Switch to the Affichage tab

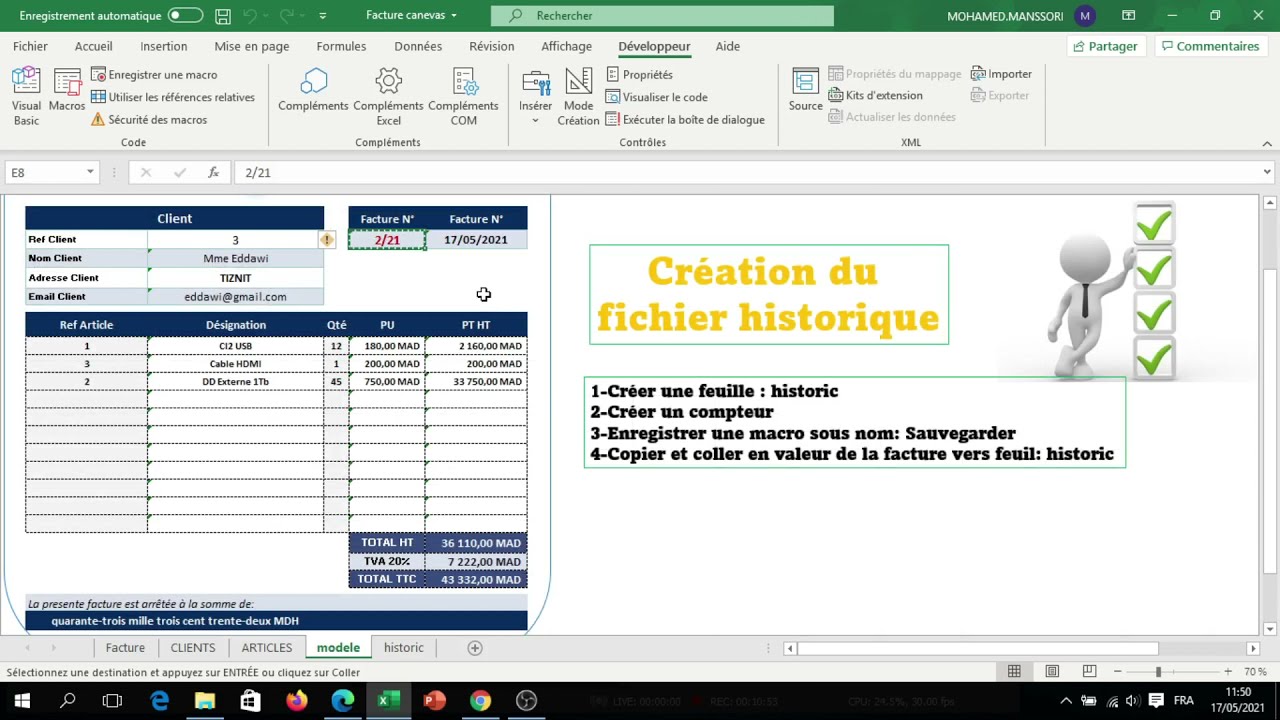(566, 46)
